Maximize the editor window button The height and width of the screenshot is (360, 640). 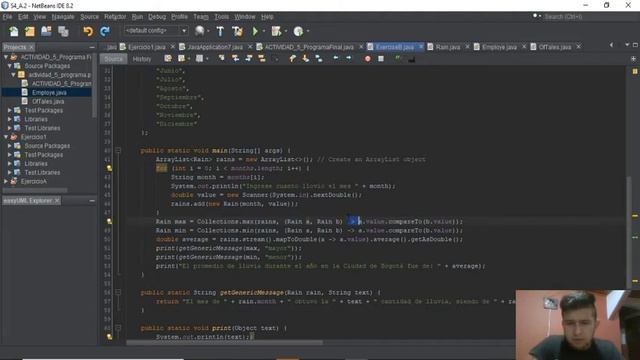click(x=635, y=45)
